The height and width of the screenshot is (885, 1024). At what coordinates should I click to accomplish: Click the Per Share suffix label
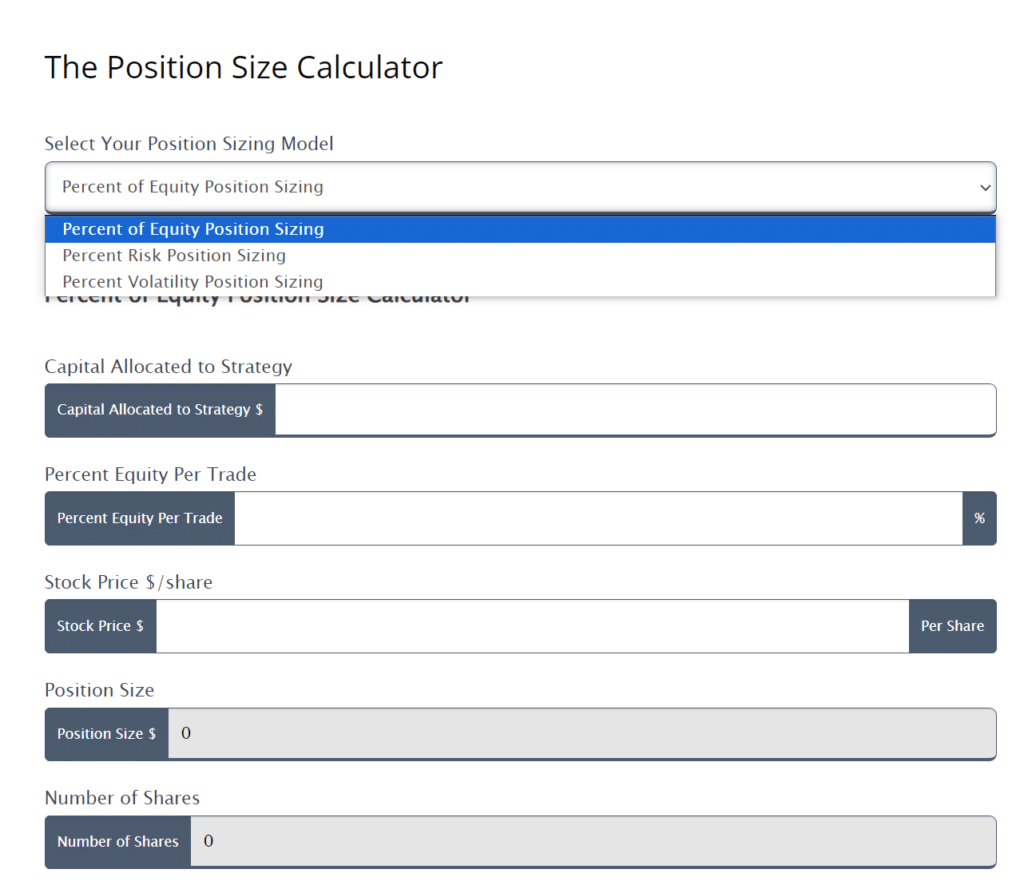952,626
